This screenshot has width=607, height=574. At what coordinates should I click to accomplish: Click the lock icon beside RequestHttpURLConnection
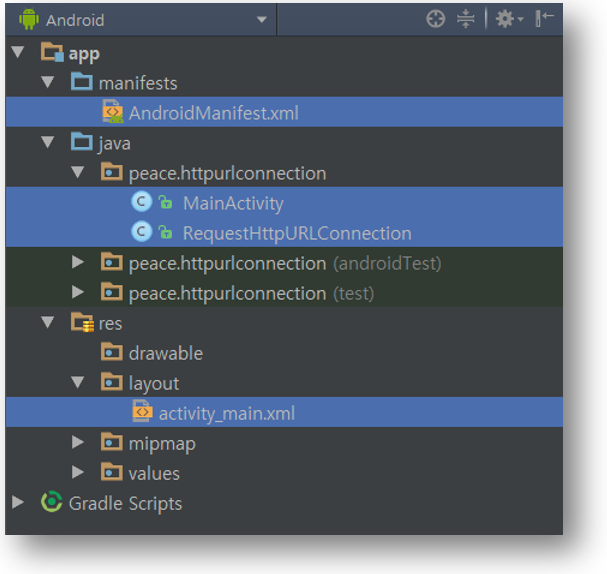coord(165,231)
